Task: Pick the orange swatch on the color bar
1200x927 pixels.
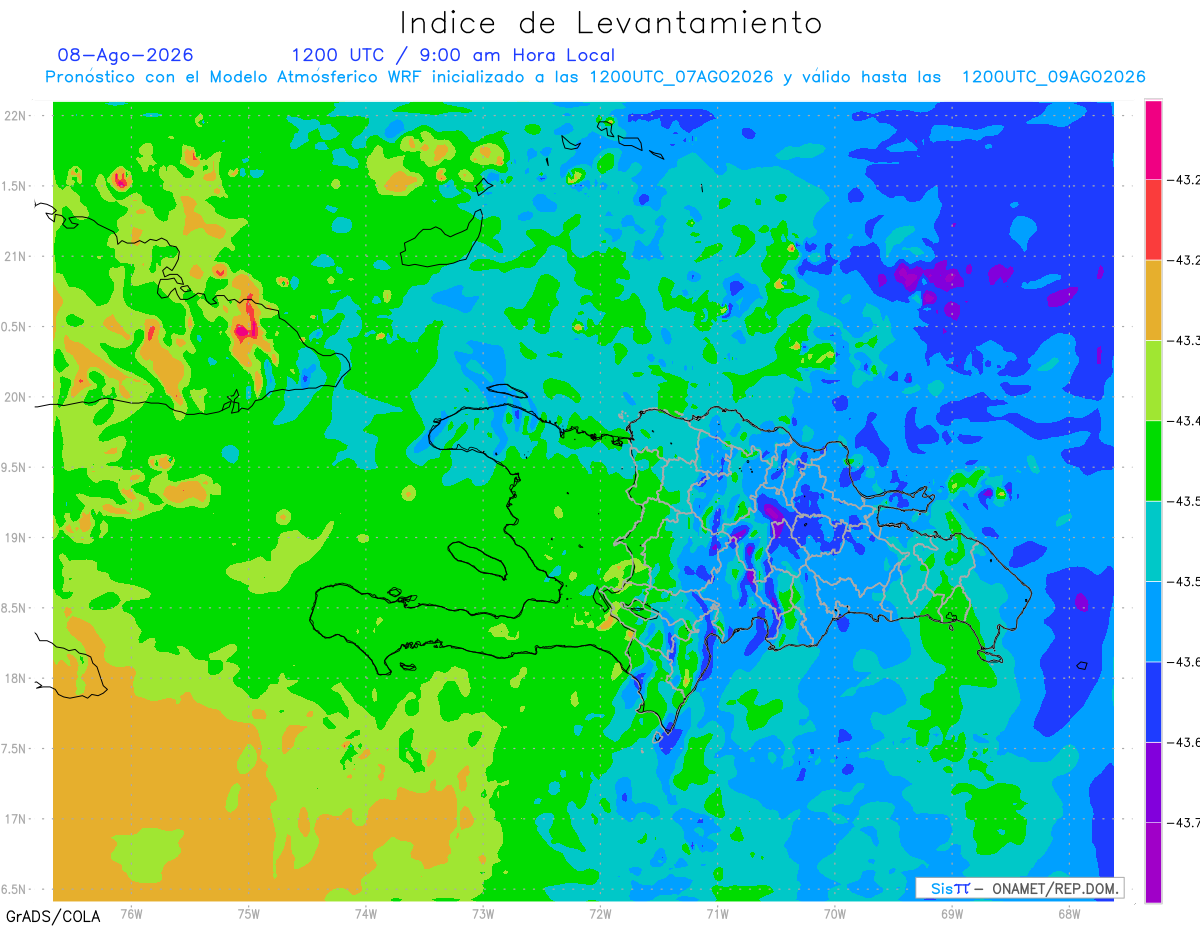Action: pos(1153,300)
